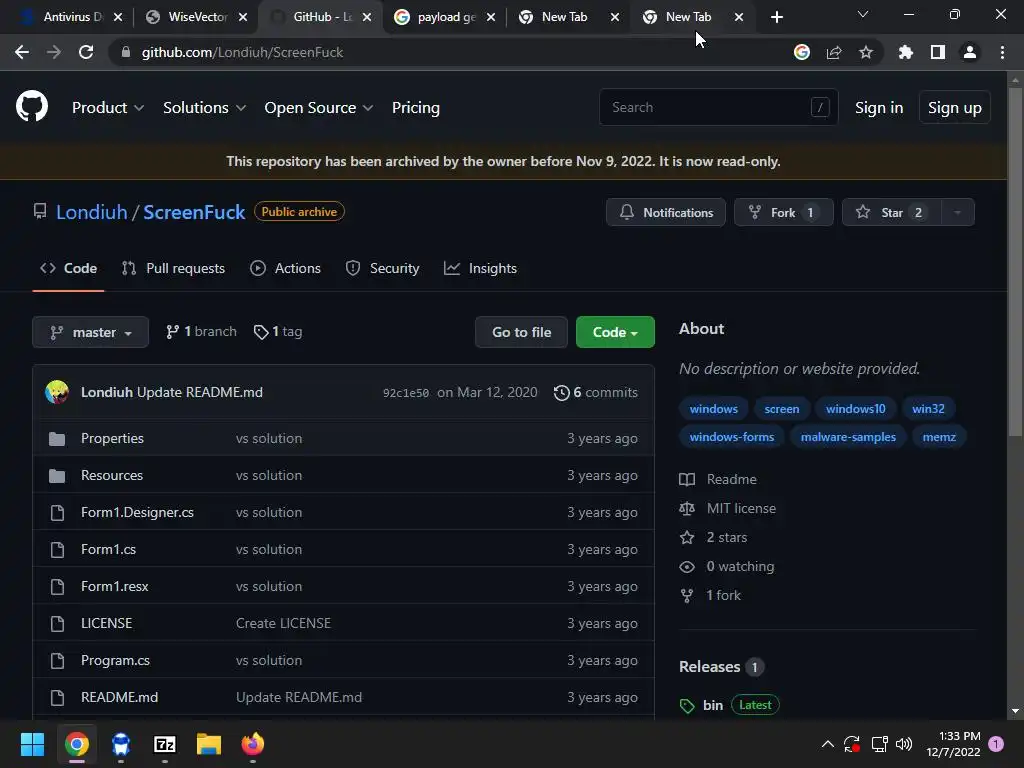1024x768 pixels.
Task: Open the Star lists dropdown arrow
Action: point(957,212)
